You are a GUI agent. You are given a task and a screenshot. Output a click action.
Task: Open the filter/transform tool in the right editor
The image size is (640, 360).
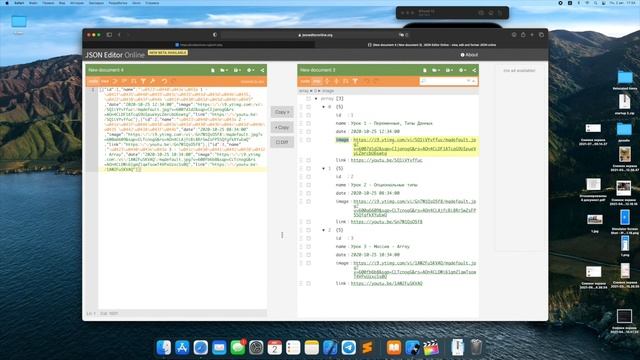click(x=355, y=81)
